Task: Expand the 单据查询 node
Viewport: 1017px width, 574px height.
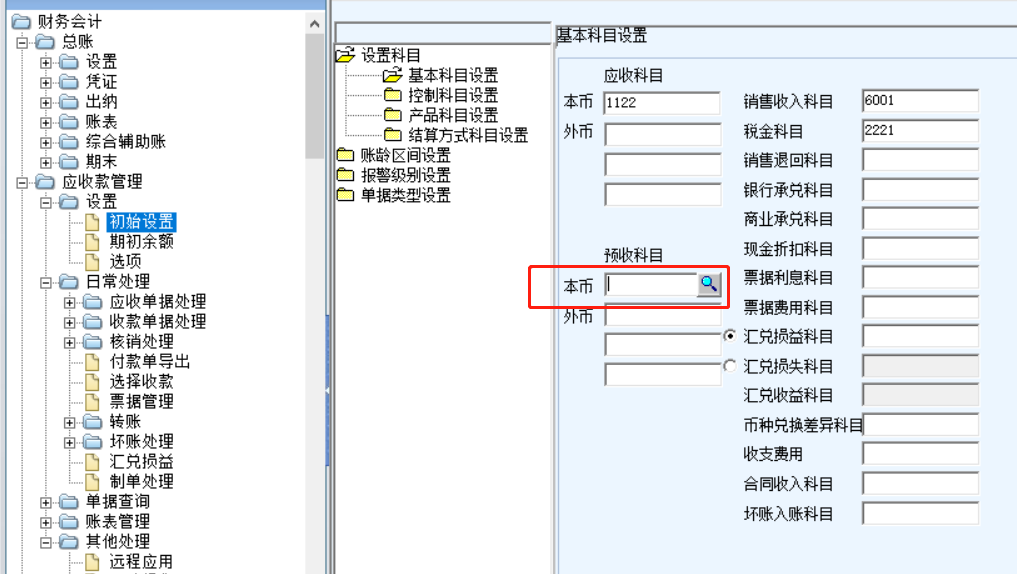Action: [x=45, y=502]
